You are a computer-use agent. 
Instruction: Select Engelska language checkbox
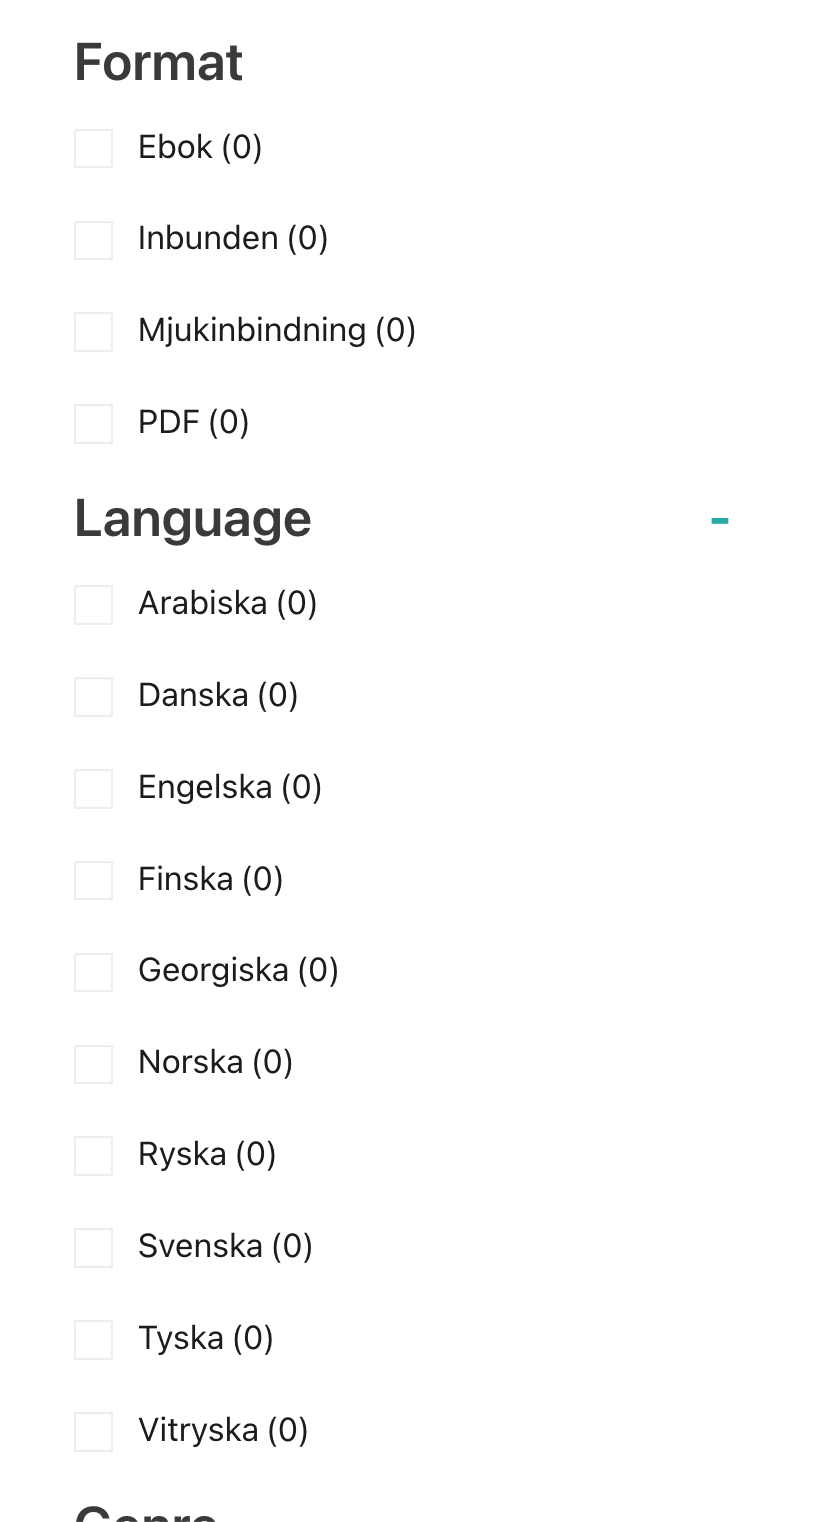pos(93,789)
